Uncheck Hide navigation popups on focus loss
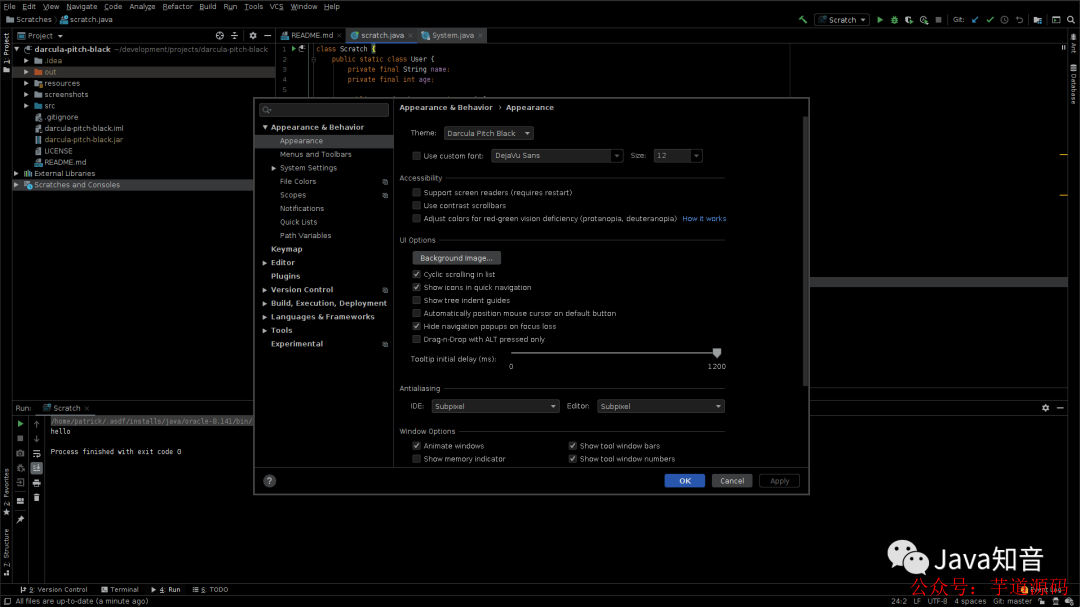This screenshot has width=1080, height=607. [x=416, y=327]
